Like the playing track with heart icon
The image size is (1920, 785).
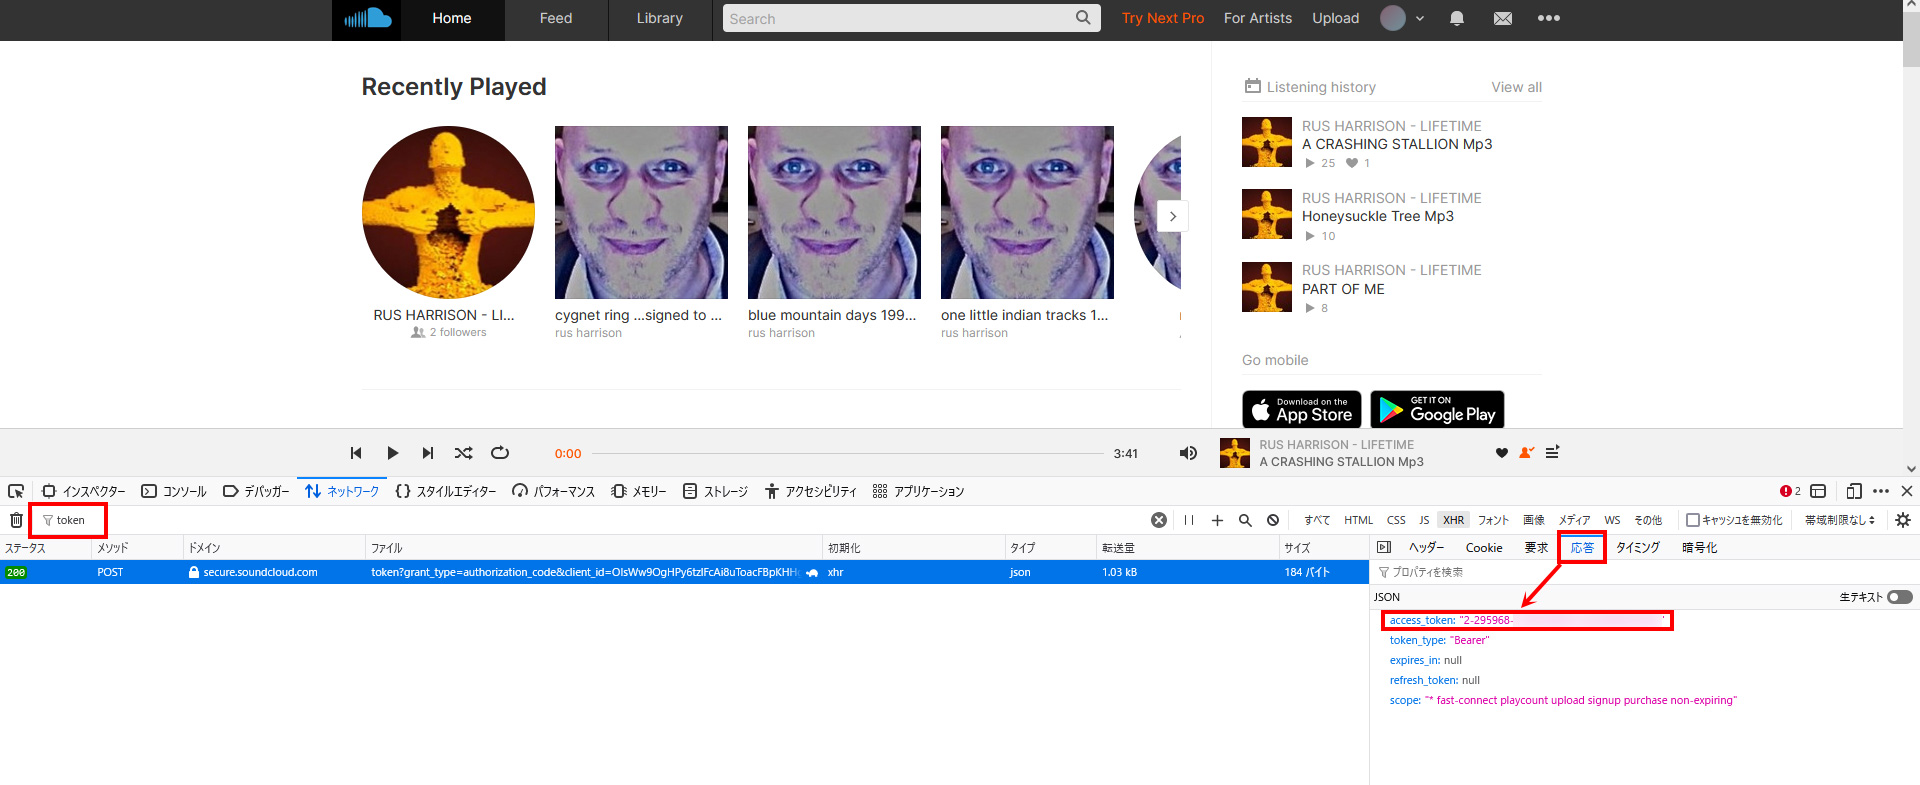(1501, 453)
